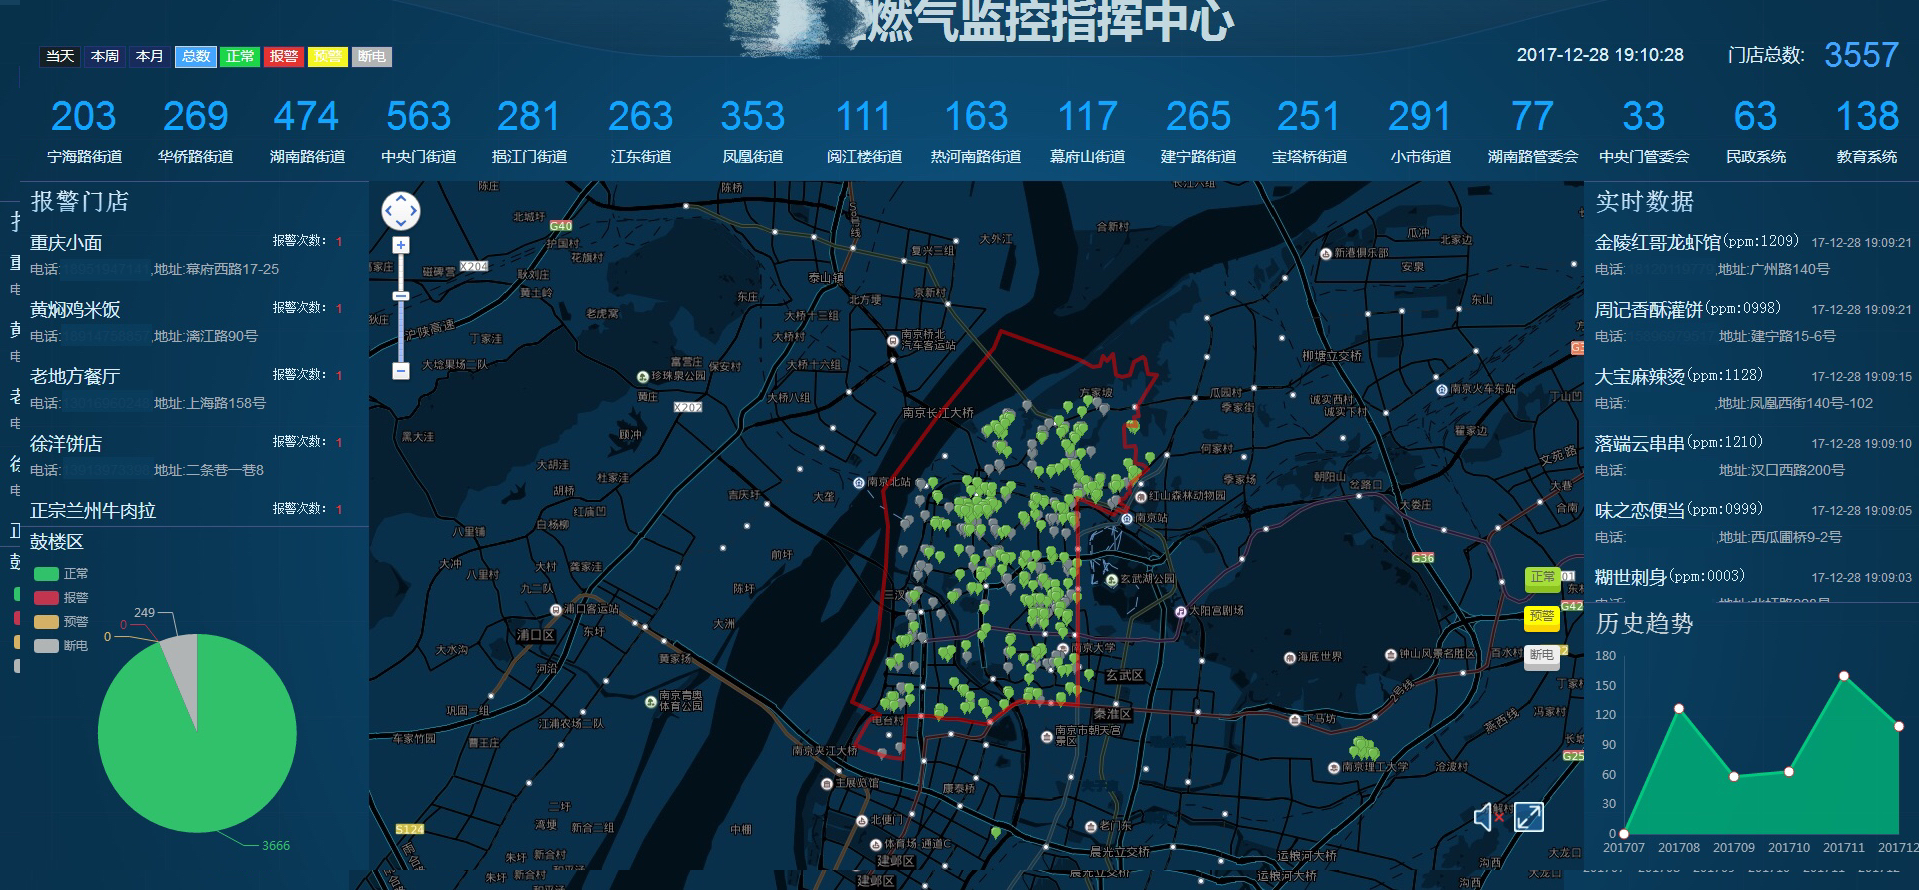Zoom in the map with plus button
This screenshot has width=1919, height=890.
401,245
